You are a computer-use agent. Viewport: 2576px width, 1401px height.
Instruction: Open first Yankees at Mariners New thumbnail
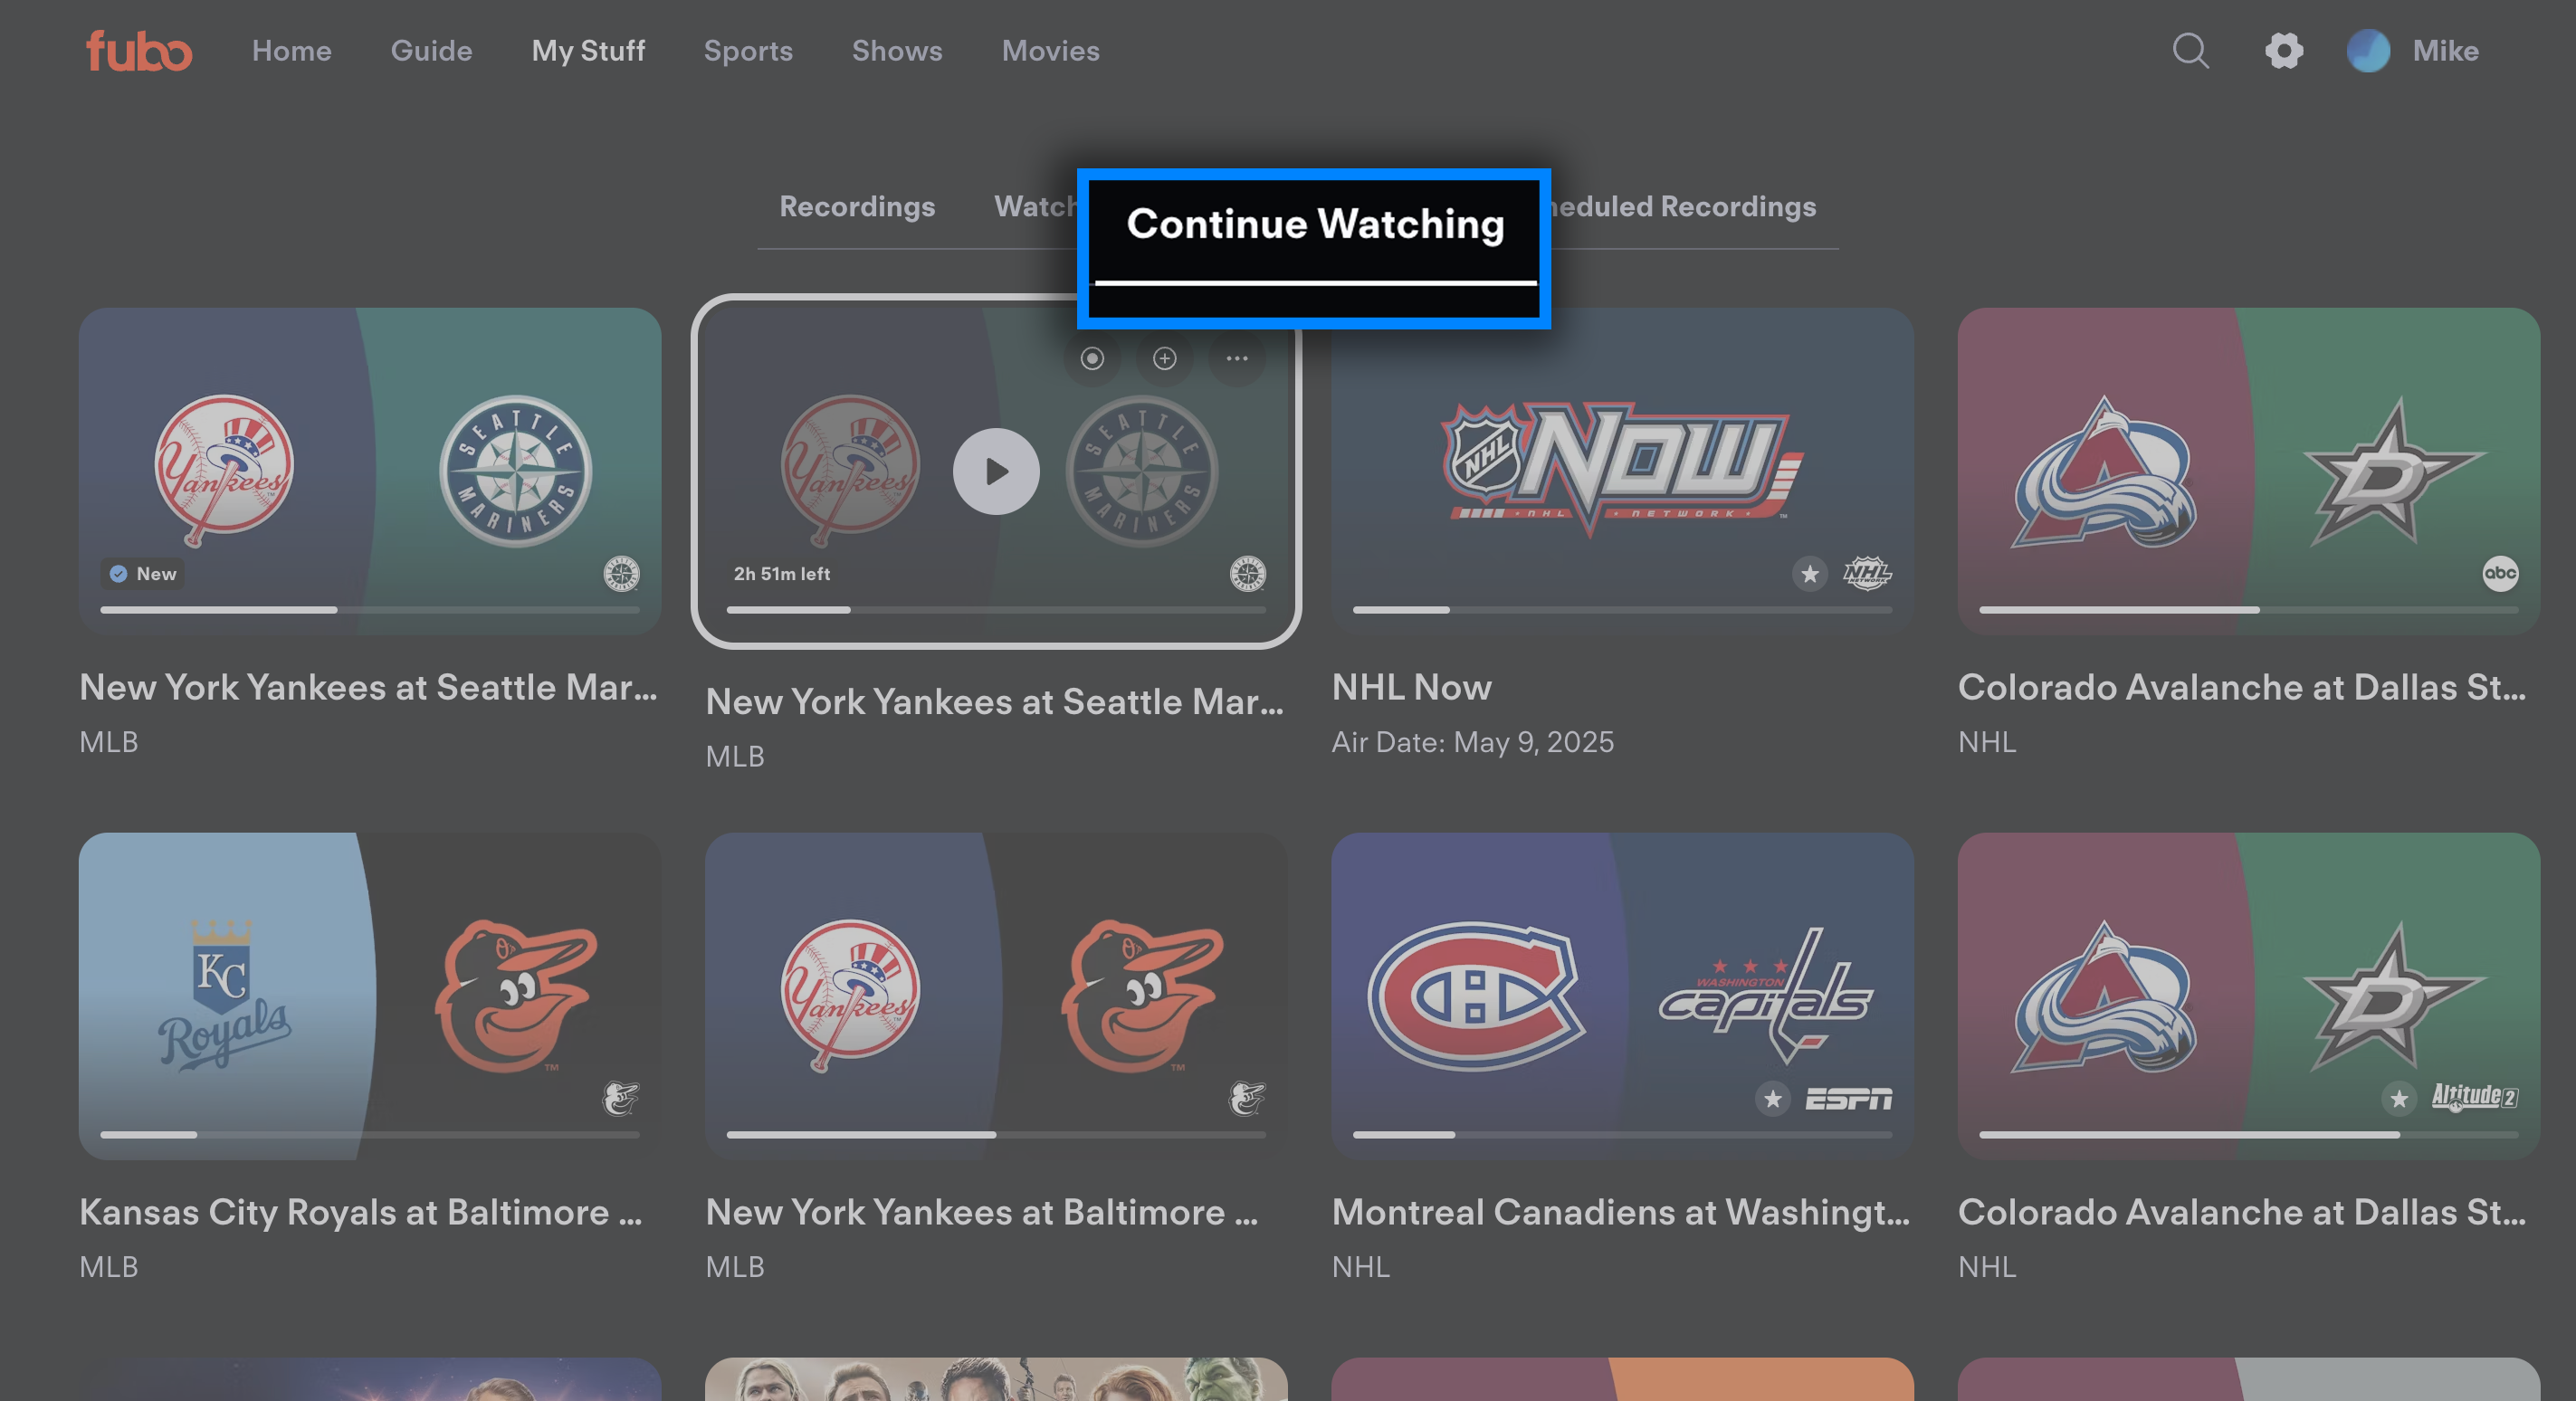370,471
